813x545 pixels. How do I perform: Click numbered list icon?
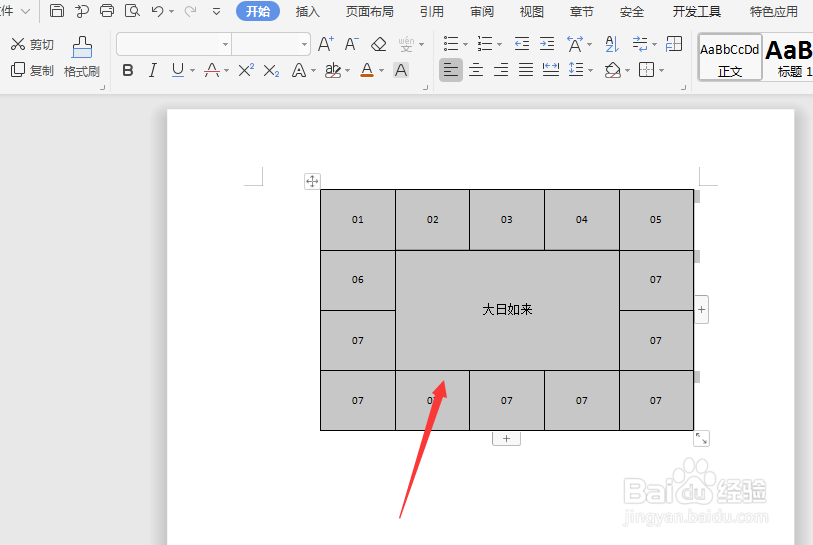click(485, 44)
